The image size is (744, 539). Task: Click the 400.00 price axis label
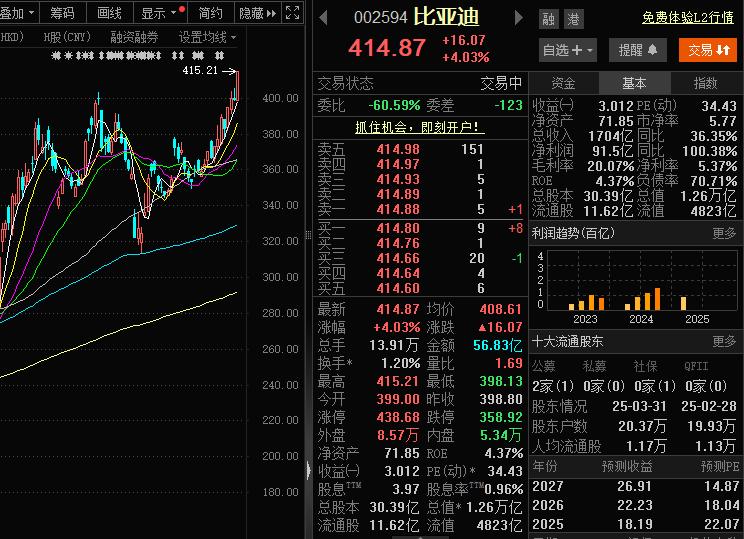pos(280,98)
